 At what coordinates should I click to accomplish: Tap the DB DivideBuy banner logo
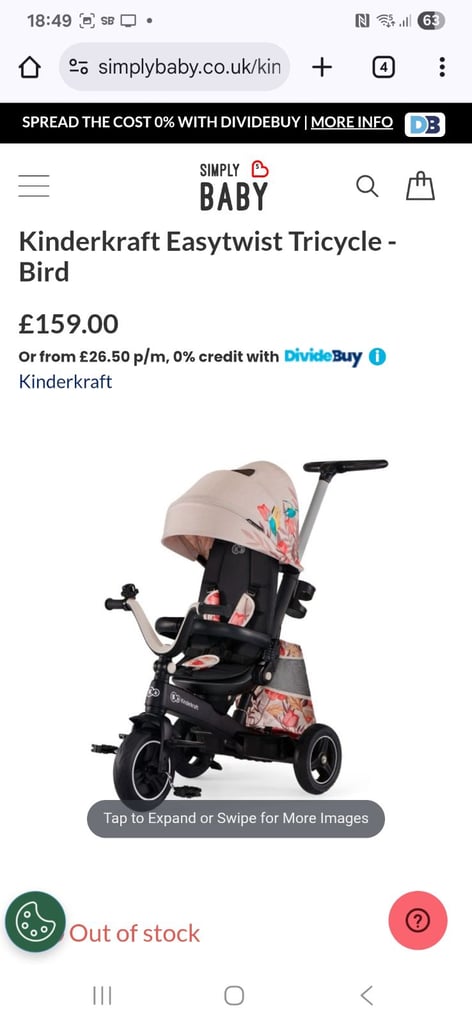point(424,123)
